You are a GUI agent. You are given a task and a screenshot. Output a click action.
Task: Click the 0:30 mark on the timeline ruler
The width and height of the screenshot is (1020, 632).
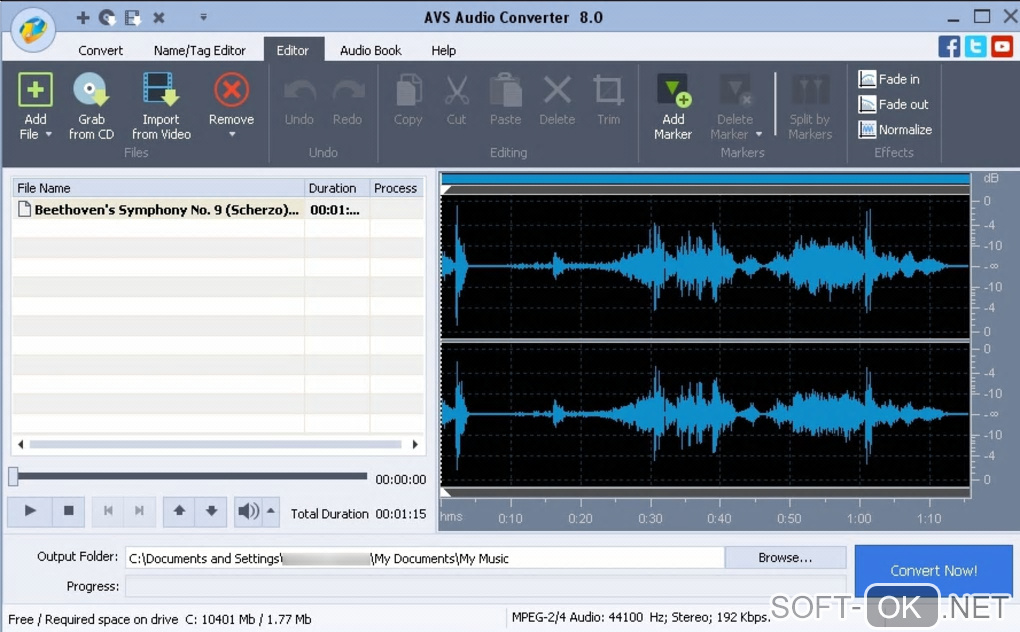651,518
